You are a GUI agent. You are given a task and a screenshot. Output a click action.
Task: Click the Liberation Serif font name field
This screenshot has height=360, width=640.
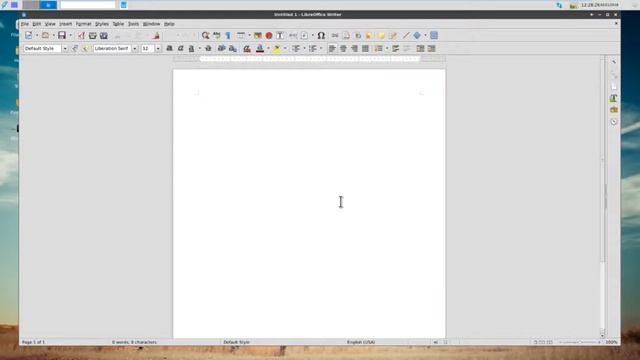(112, 49)
